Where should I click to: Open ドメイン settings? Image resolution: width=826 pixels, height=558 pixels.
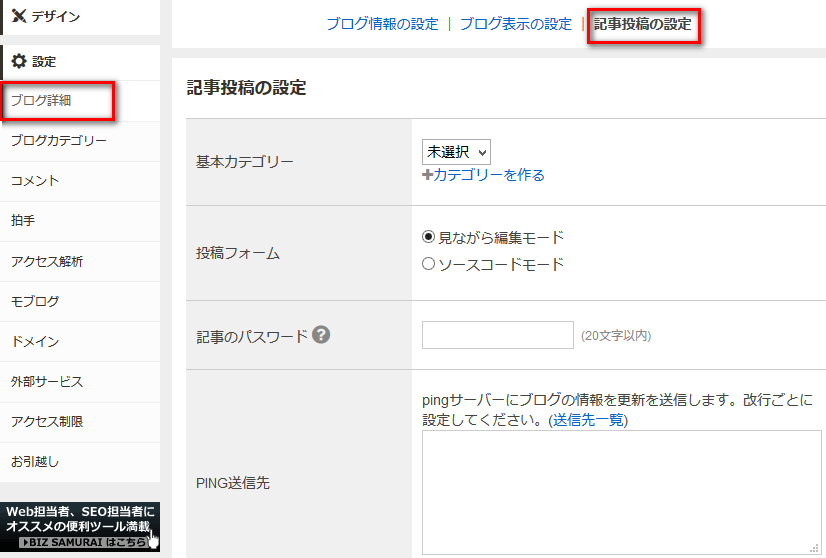point(80,341)
